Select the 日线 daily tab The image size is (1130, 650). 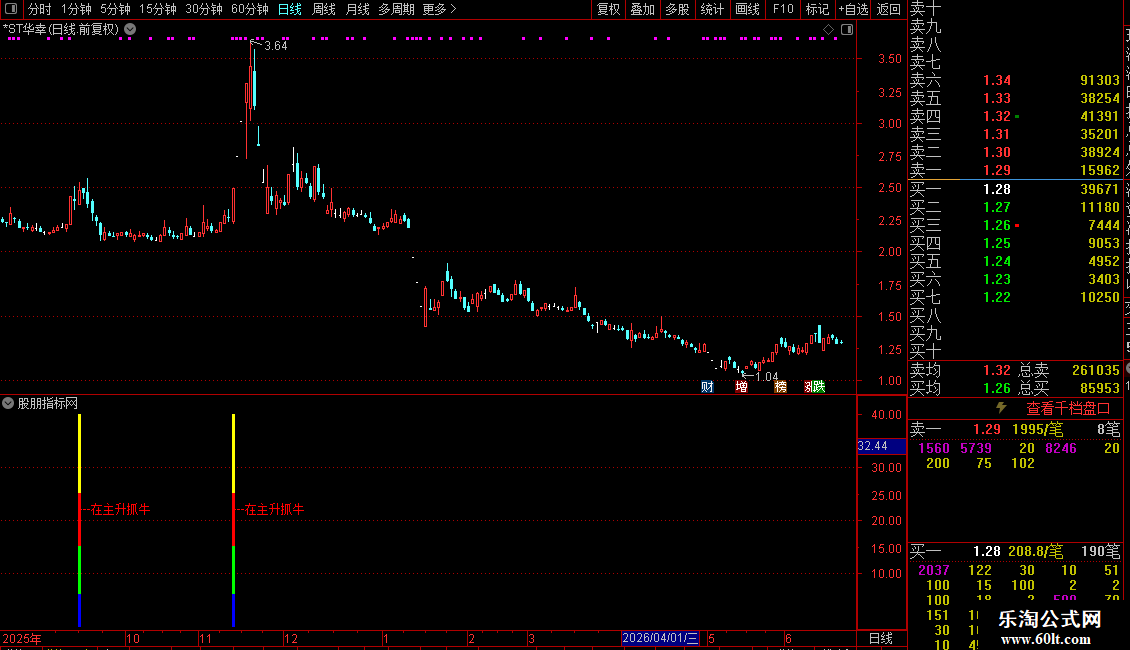click(290, 9)
